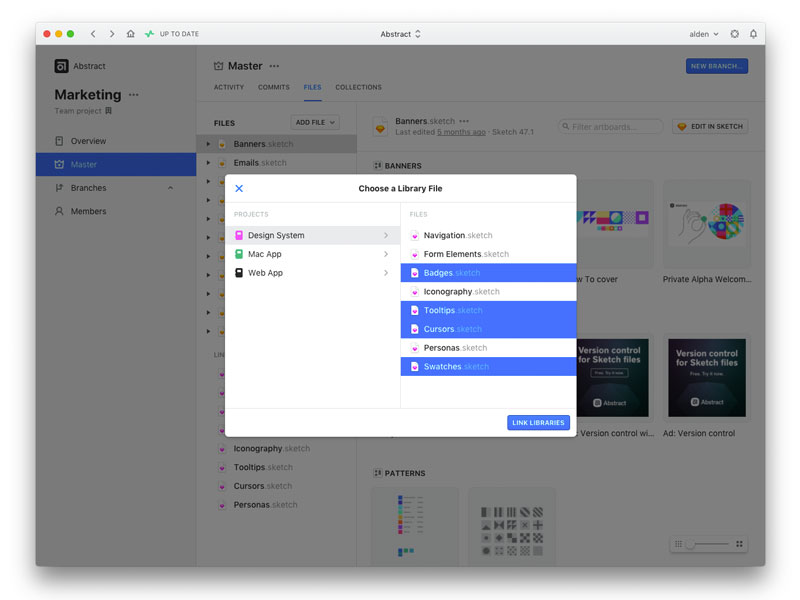The width and height of the screenshot is (800, 600).
Task: Go back with the toolbar back arrow
Action: tap(93, 34)
